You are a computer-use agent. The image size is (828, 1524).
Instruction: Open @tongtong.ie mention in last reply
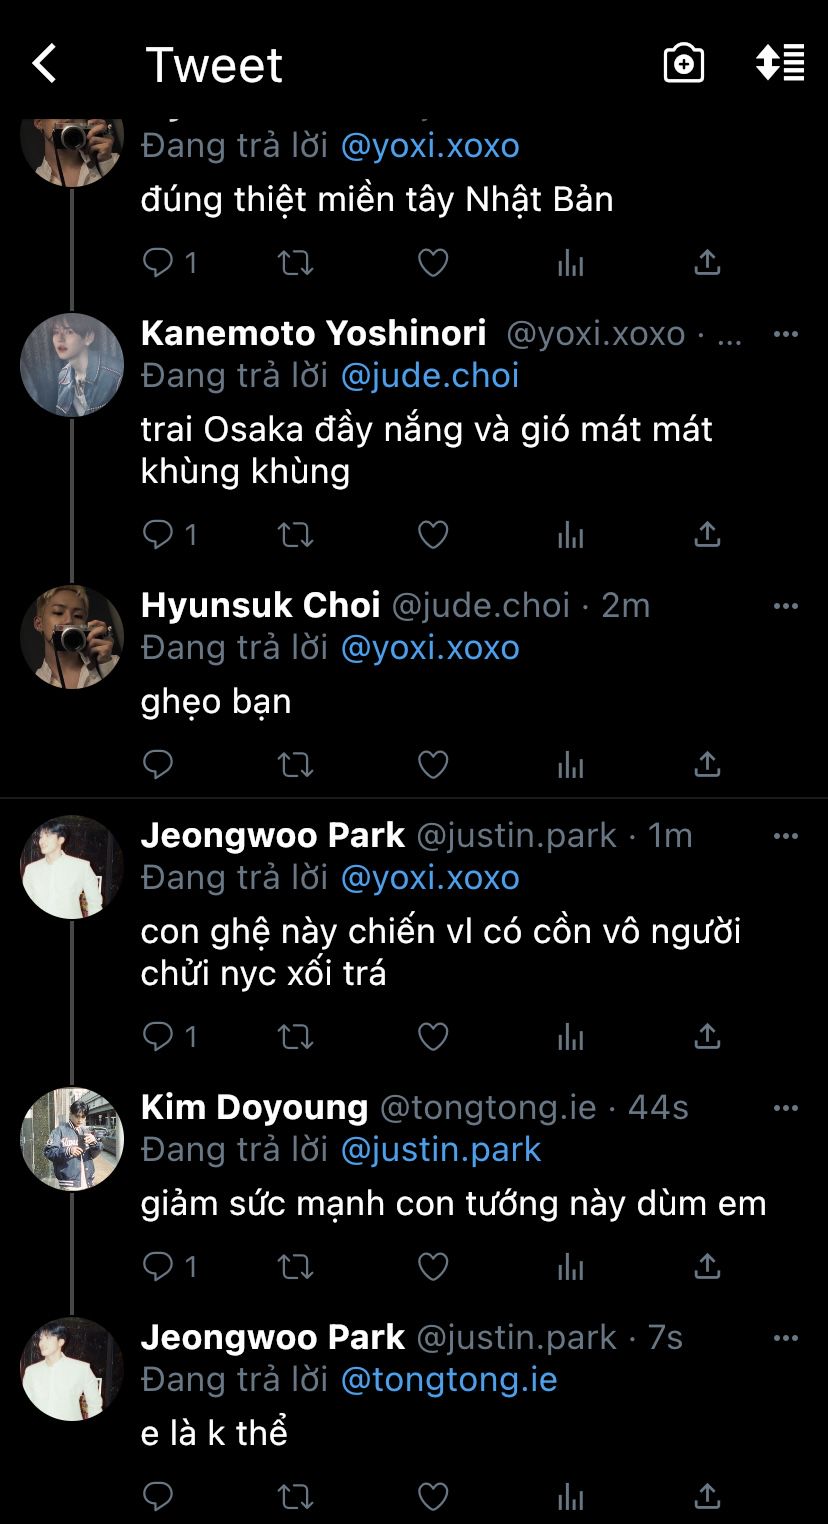coord(449,1380)
